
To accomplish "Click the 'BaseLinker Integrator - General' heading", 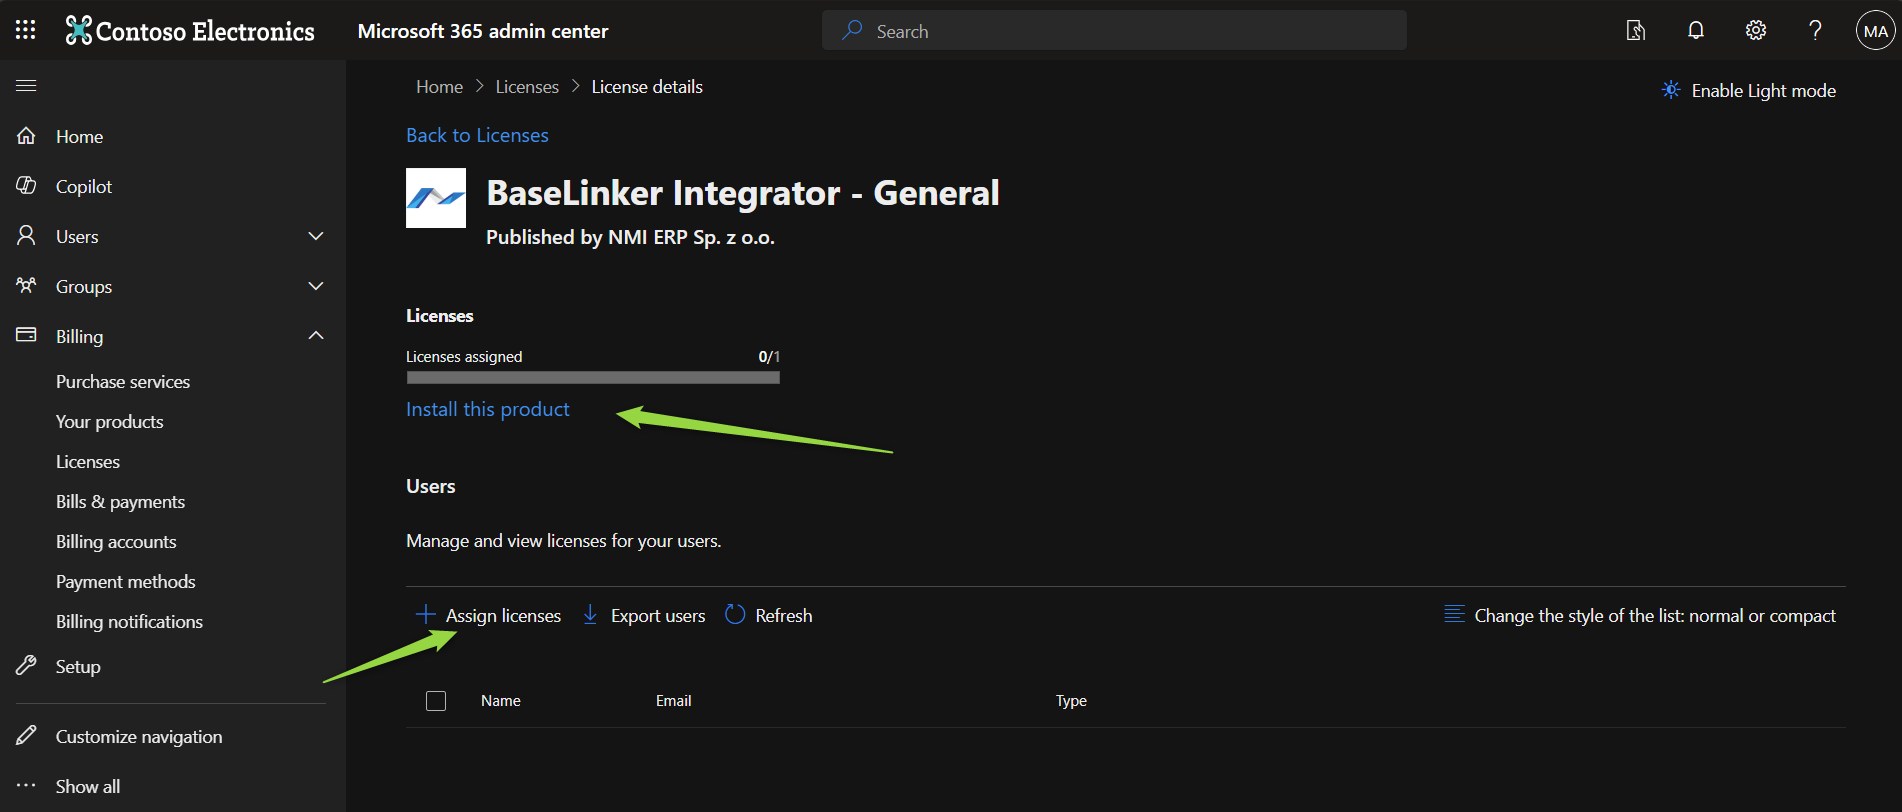I will (x=743, y=193).
